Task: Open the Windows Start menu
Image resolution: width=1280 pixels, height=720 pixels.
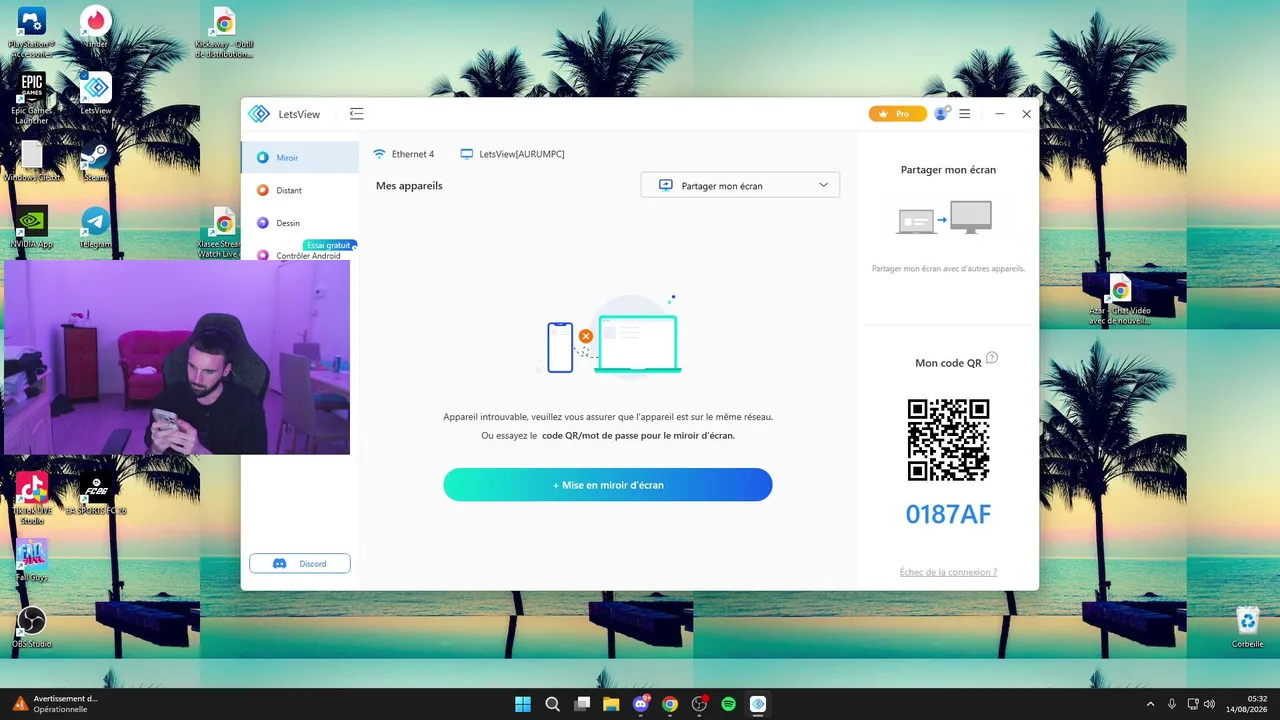Action: coord(523,704)
